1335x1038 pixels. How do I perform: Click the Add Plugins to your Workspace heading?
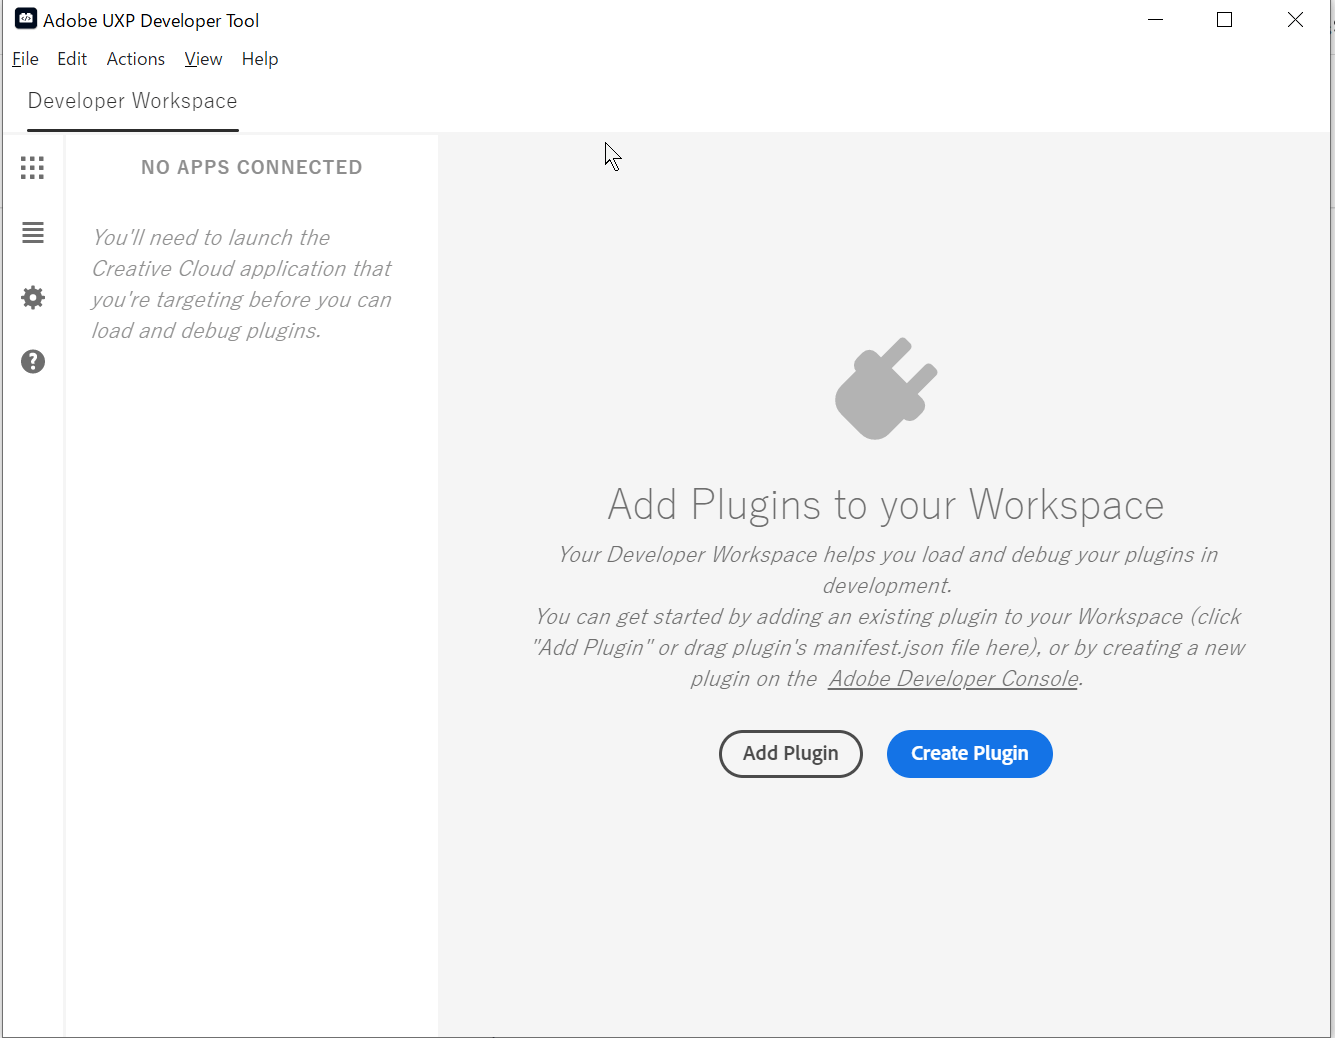[x=886, y=505]
